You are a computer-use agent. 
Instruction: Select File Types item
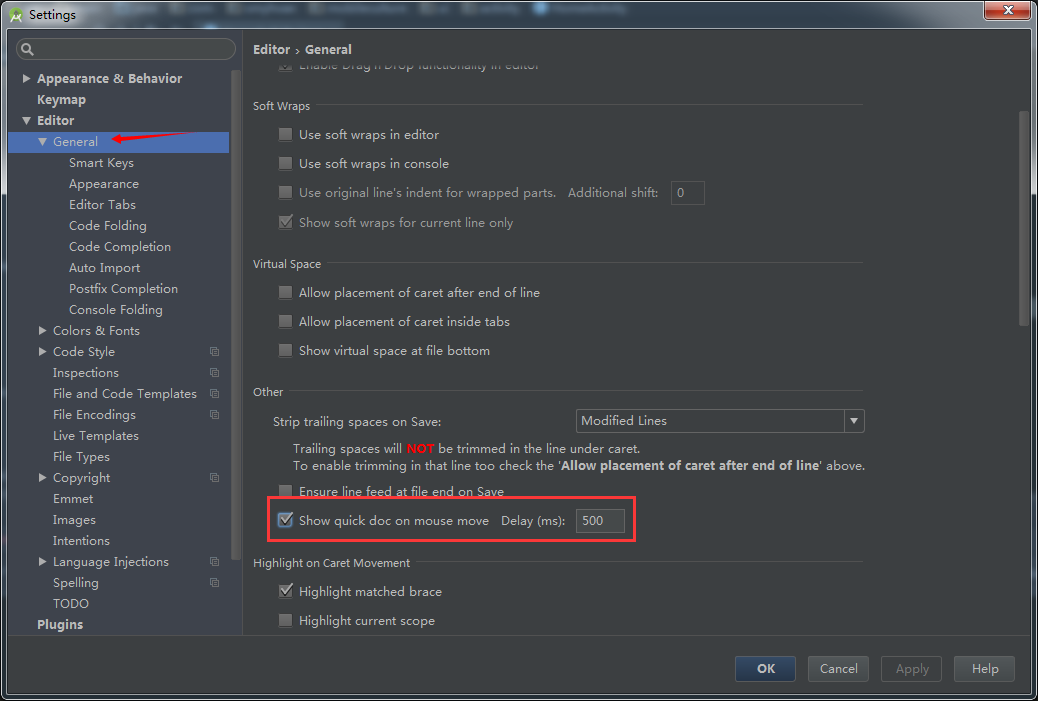coord(81,457)
